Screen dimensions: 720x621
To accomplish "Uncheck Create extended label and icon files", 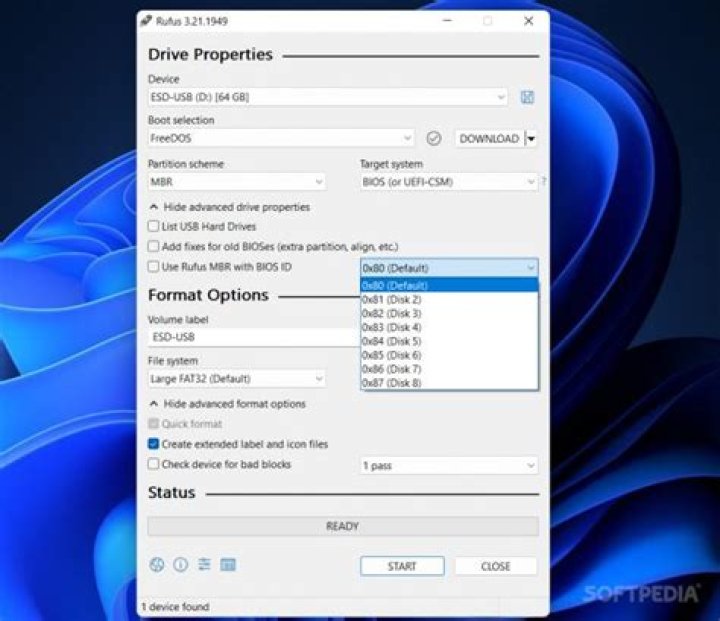I will (154, 444).
